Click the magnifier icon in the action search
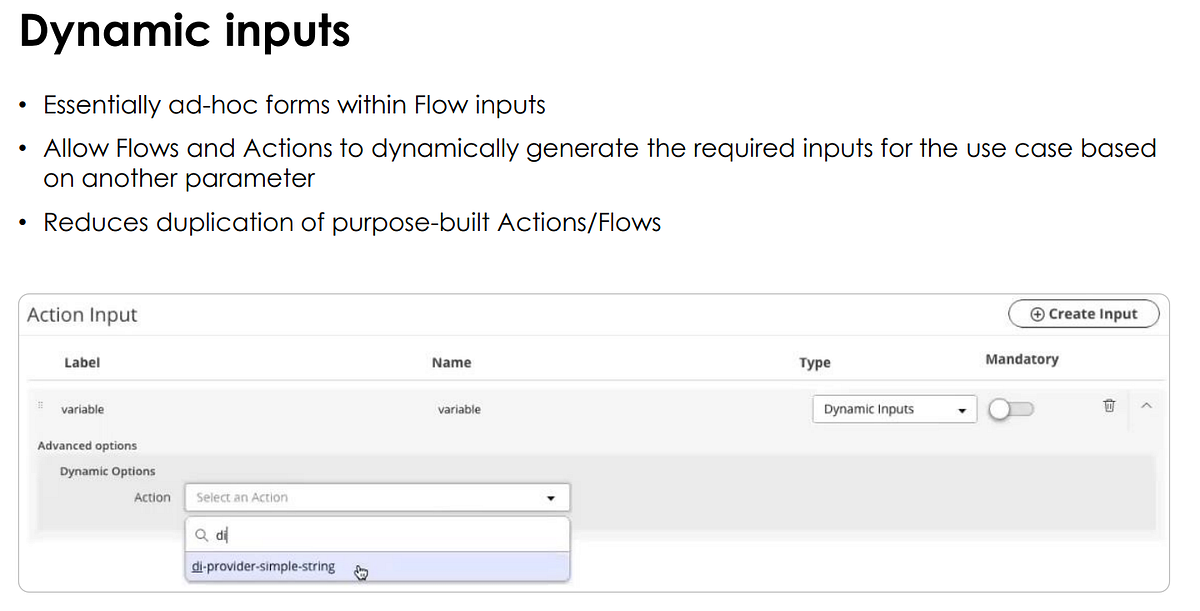The height and width of the screenshot is (611, 1200). point(201,535)
